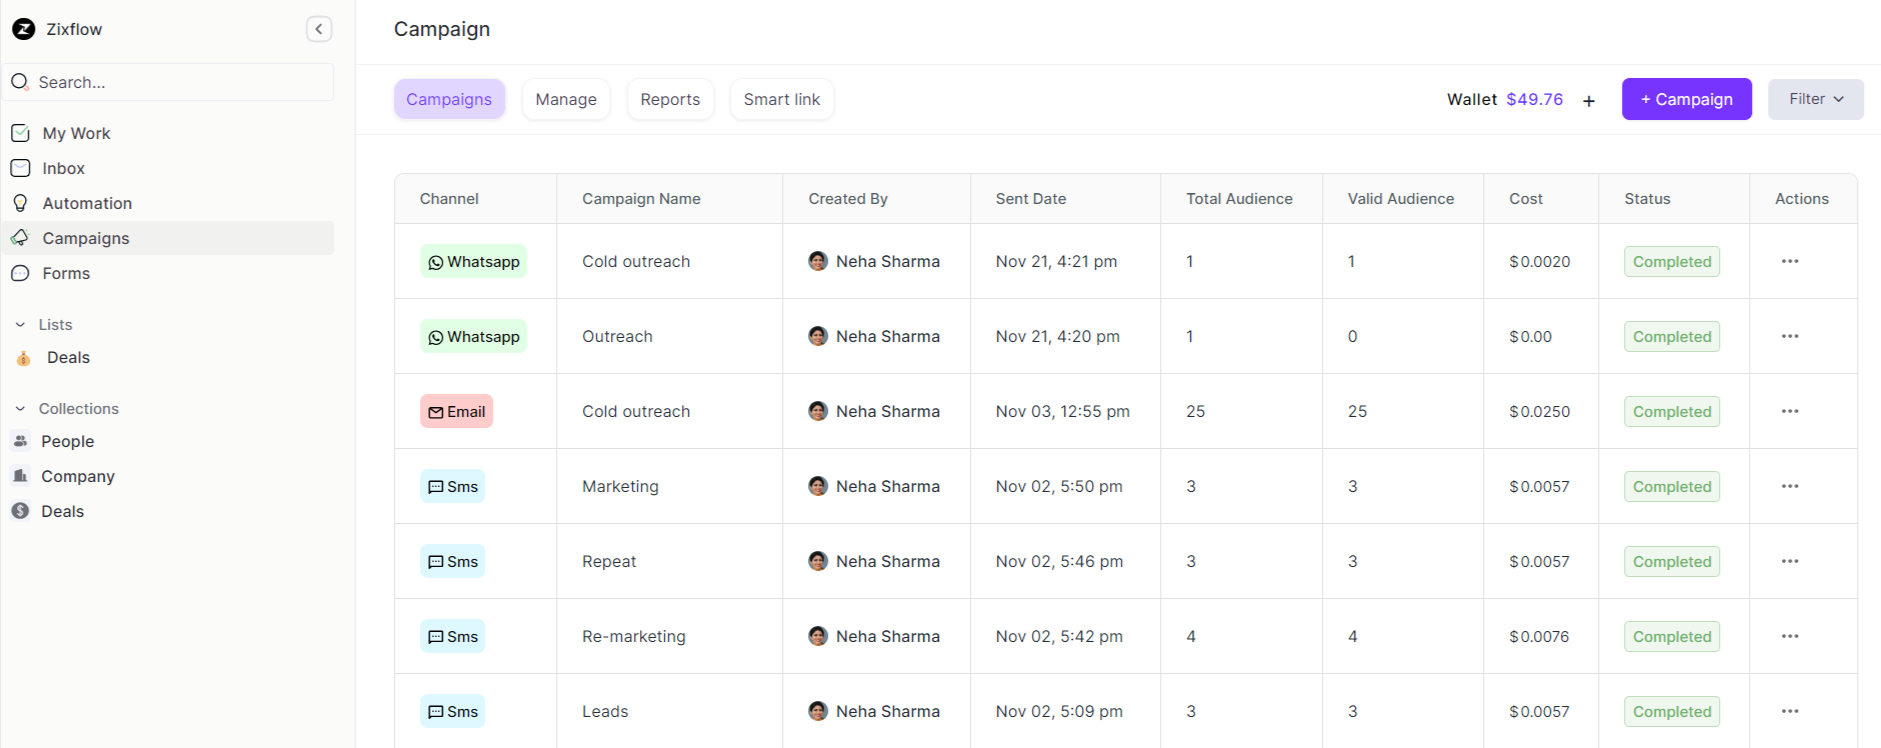The image size is (1881, 748).
Task: Collapse the sidebar with the chevron button
Action: pos(318,29)
